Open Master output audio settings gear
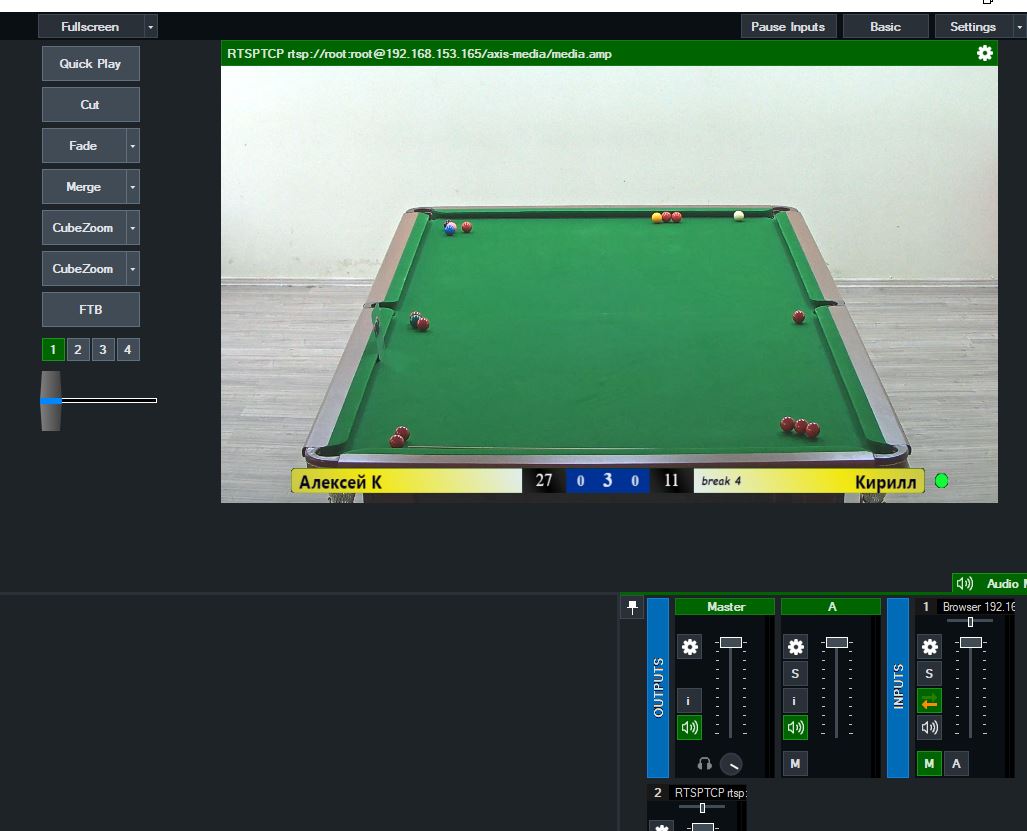 689,647
